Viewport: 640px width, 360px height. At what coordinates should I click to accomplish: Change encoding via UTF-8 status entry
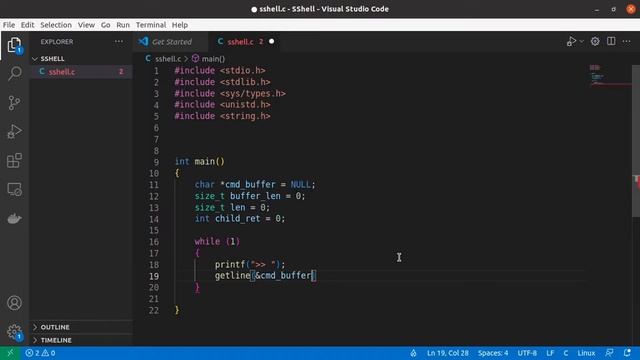(527, 353)
